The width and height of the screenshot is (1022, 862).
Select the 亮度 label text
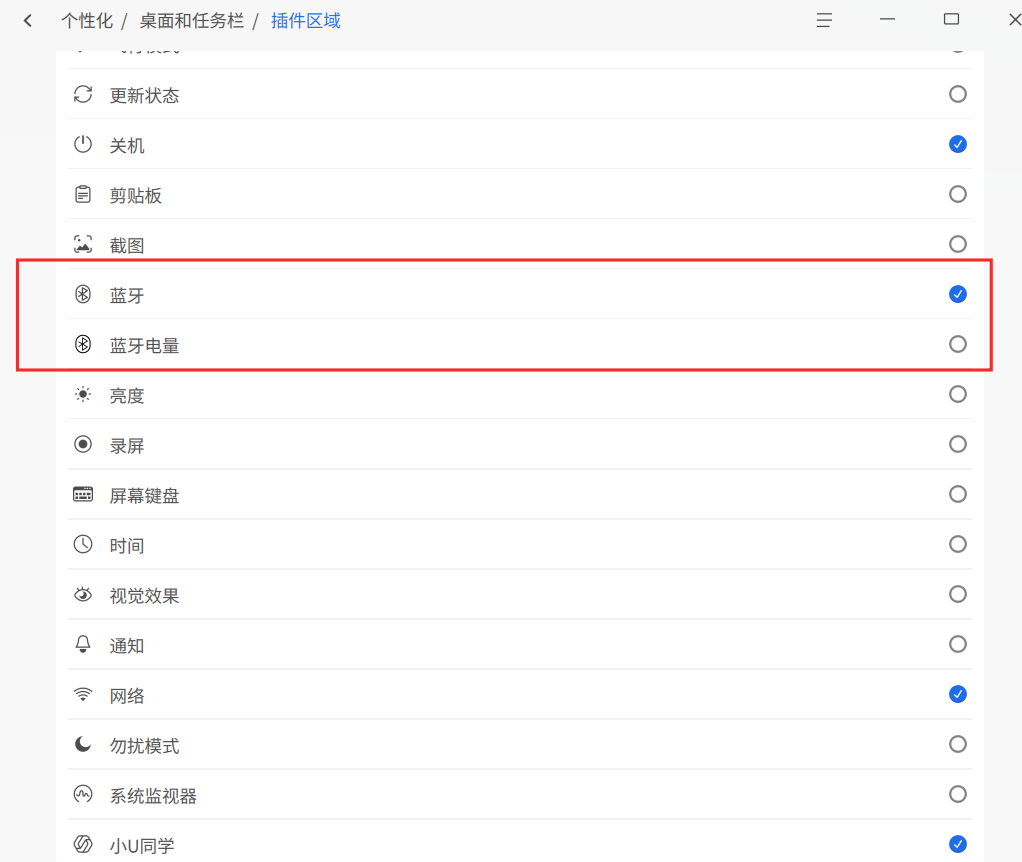click(126, 395)
